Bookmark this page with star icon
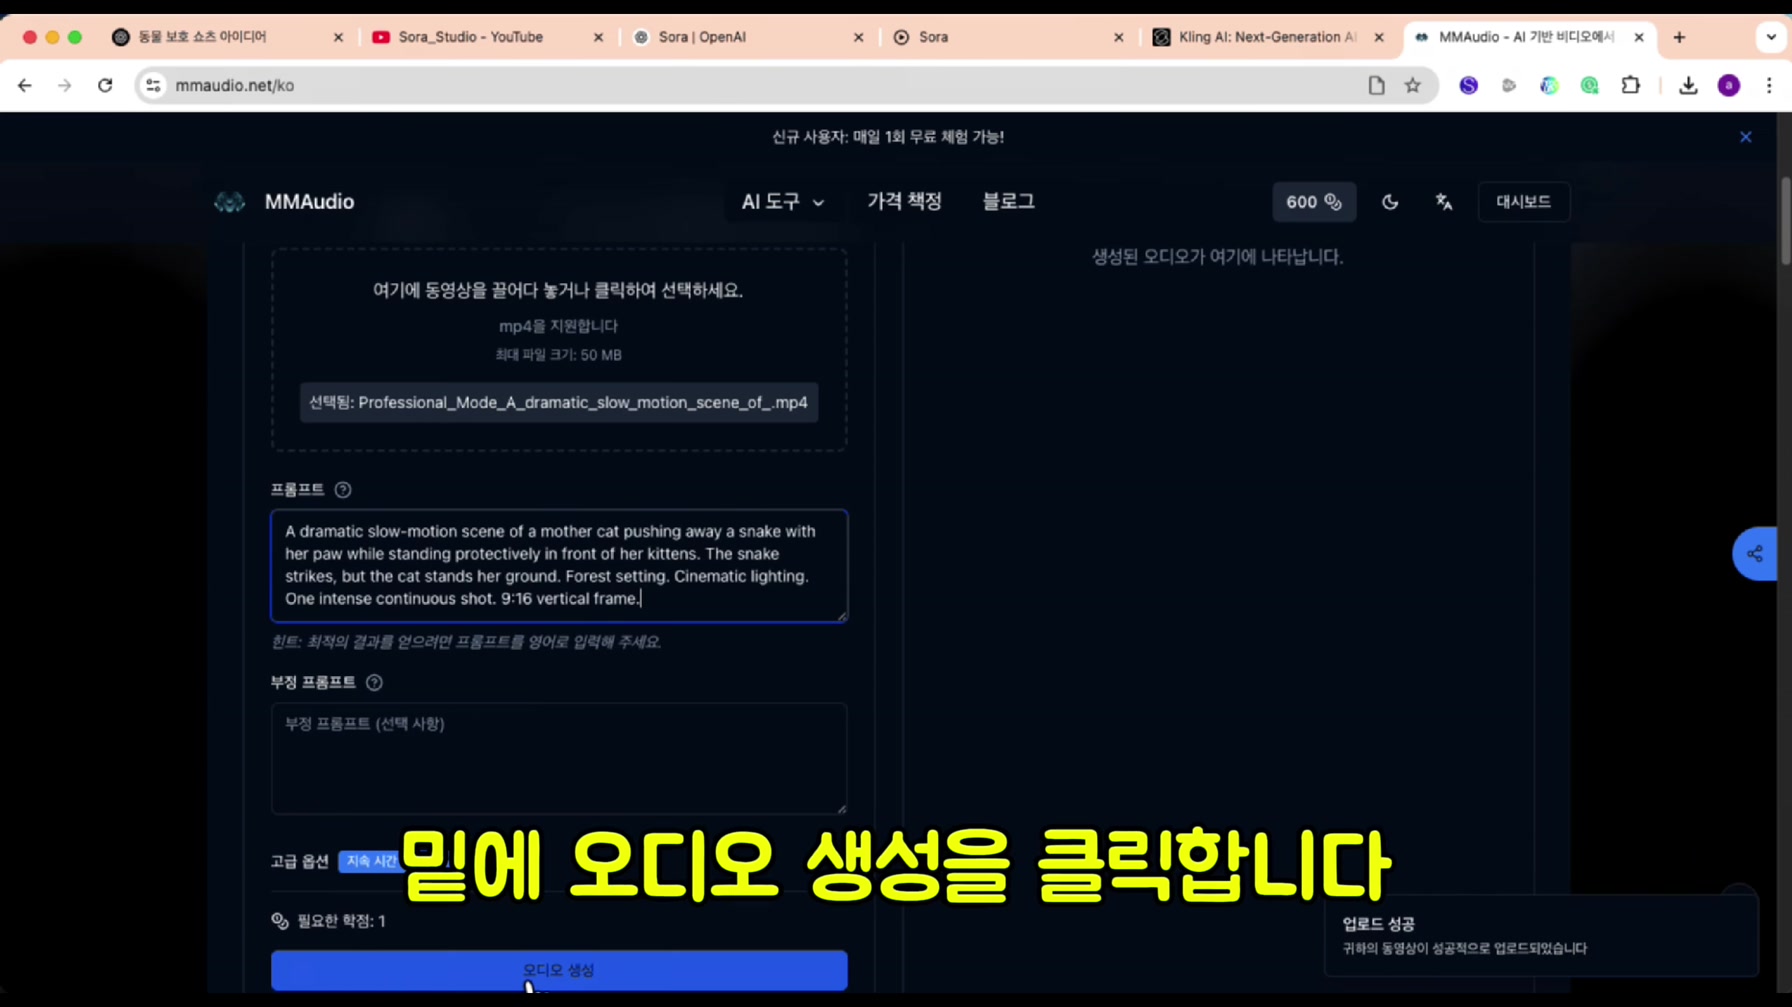The width and height of the screenshot is (1792, 1007). click(x=1412, y=86)
